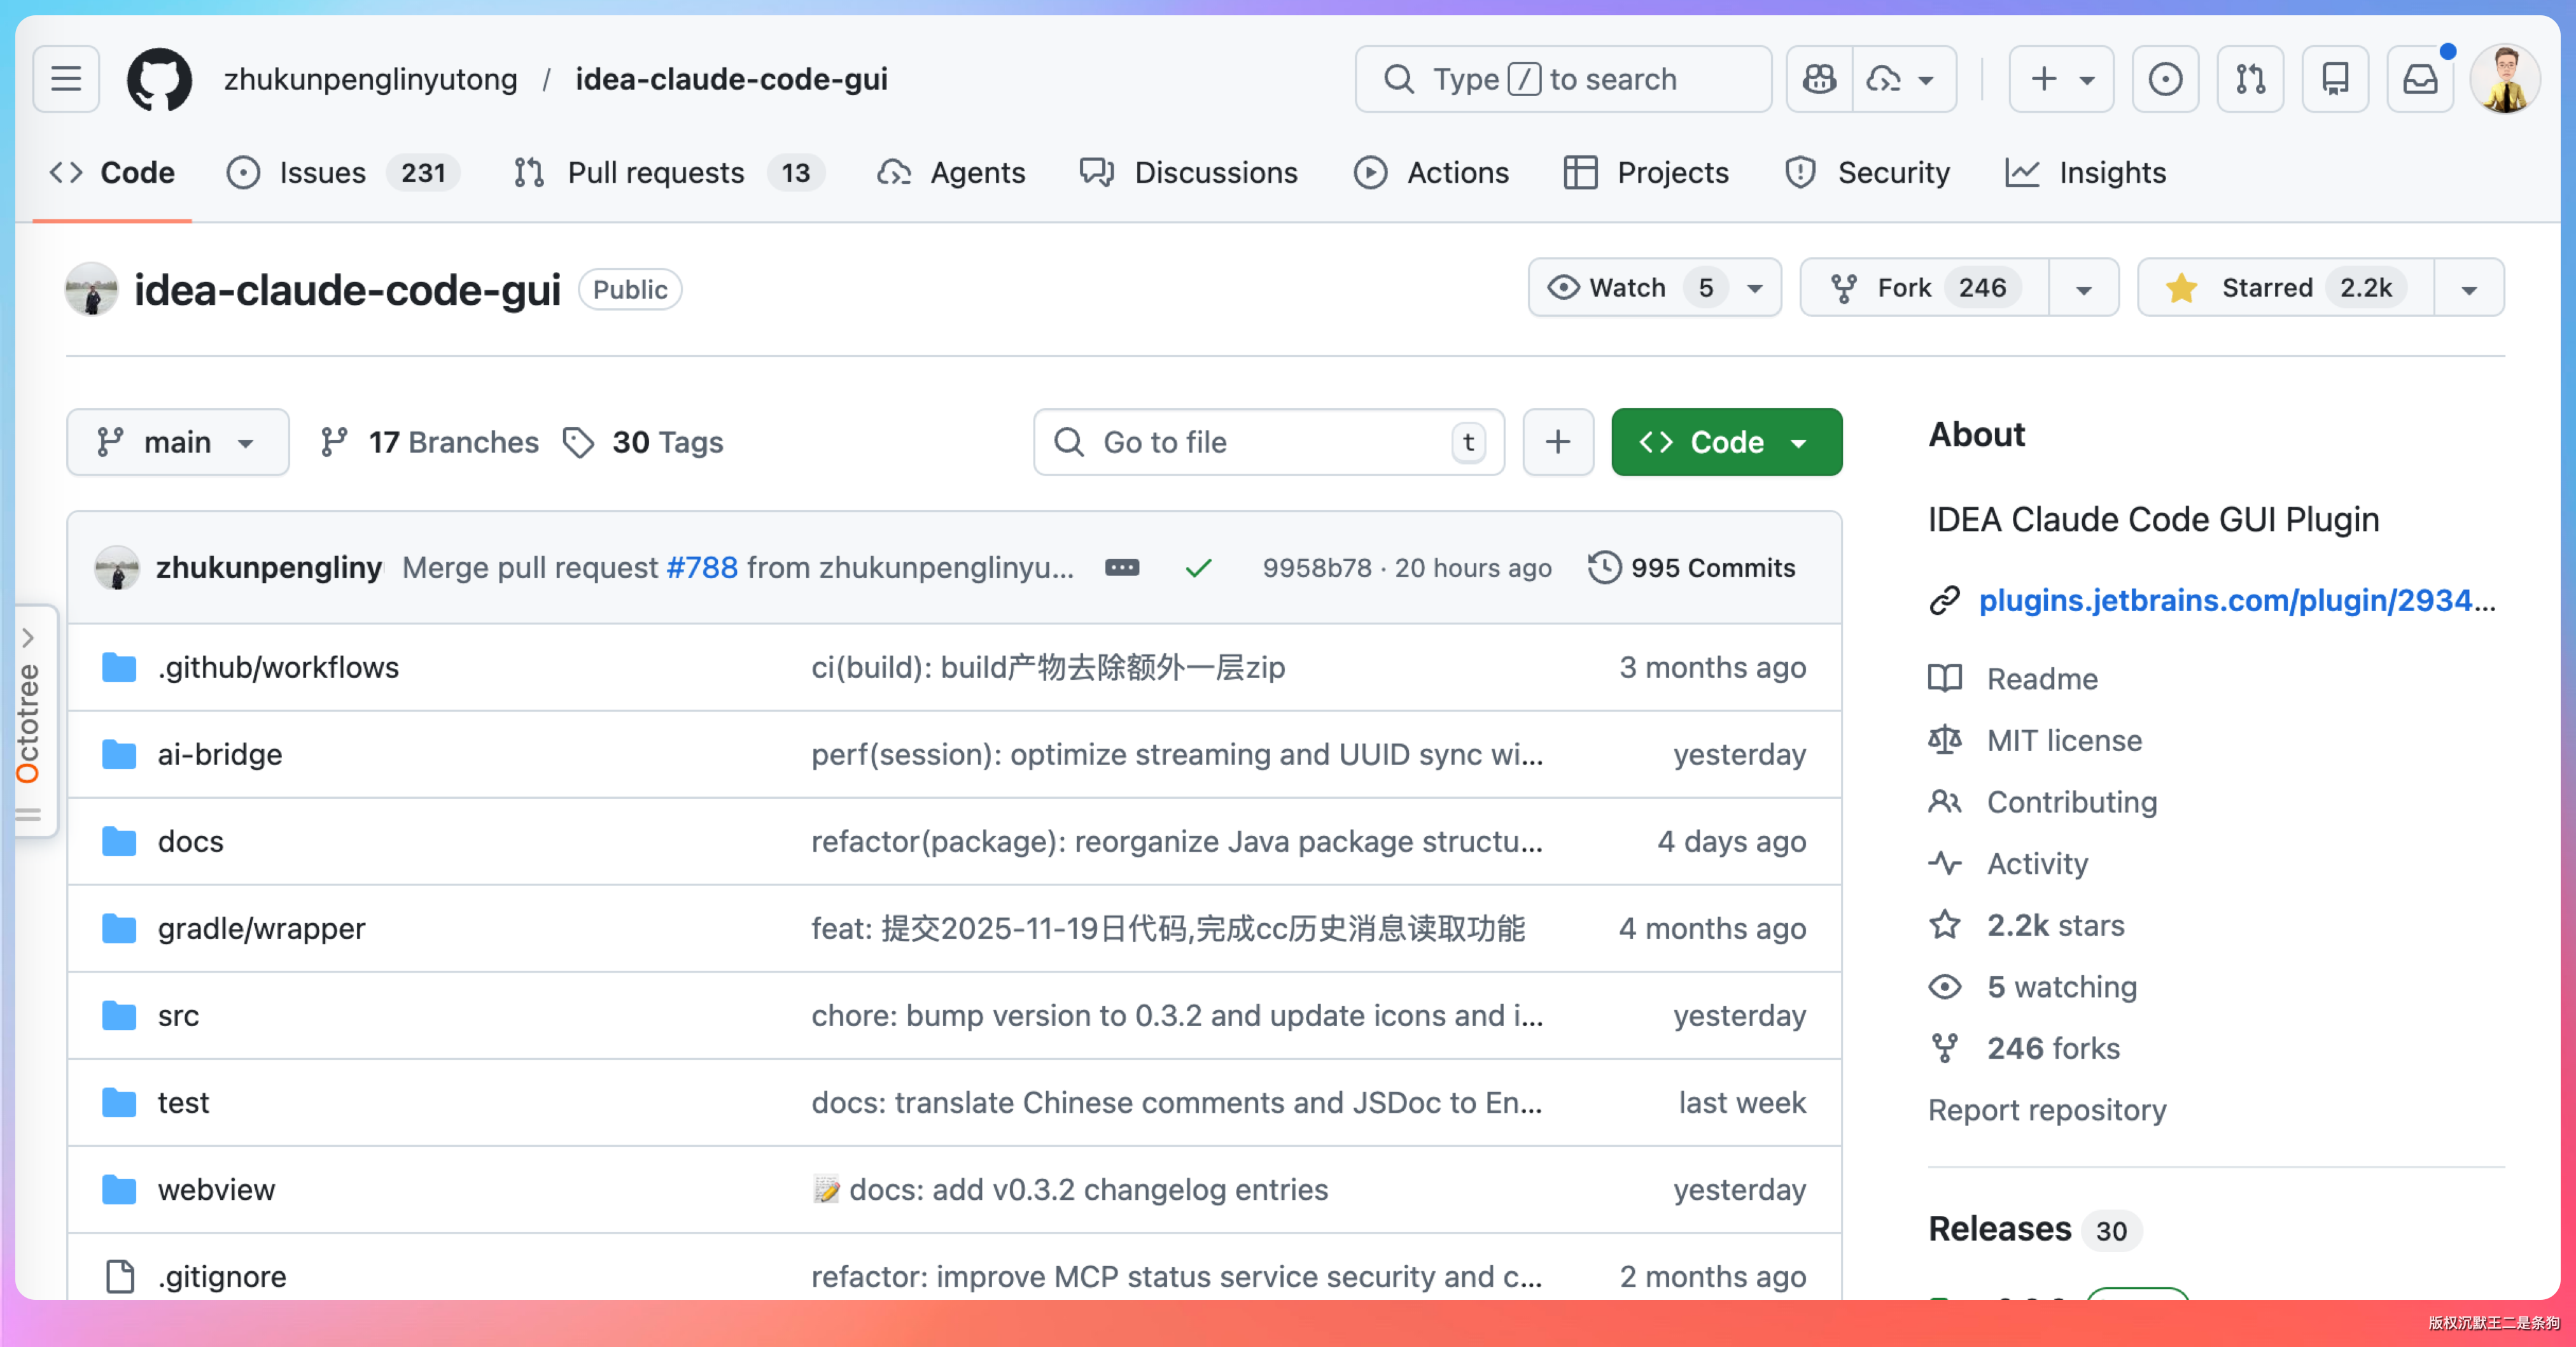Open the repositories icon in header
This screenshot has width=2576, height=1347.
(x=2335, y=79)
